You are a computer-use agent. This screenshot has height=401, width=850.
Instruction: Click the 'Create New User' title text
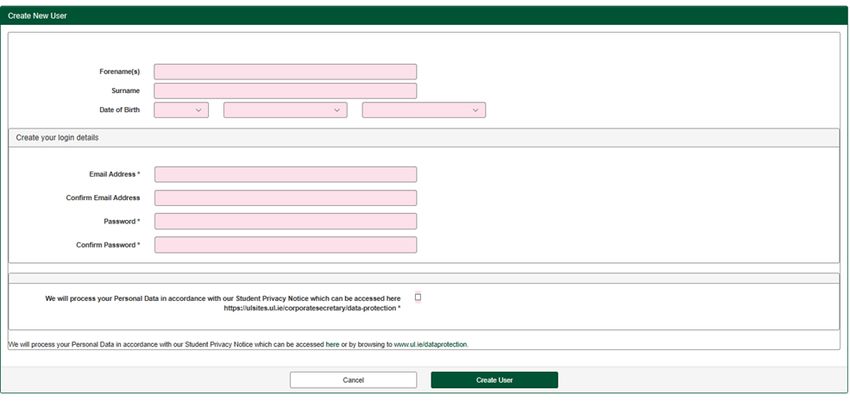[x=37, y=16]
